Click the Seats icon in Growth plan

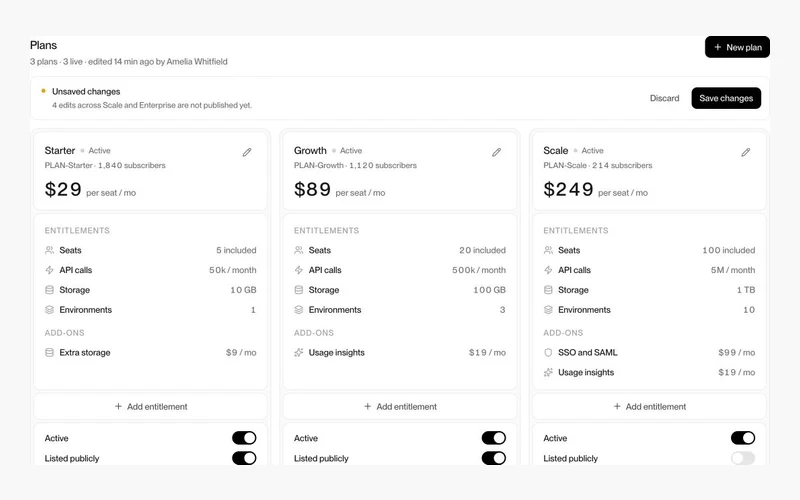pyautogui.click(x=299, y=250)
